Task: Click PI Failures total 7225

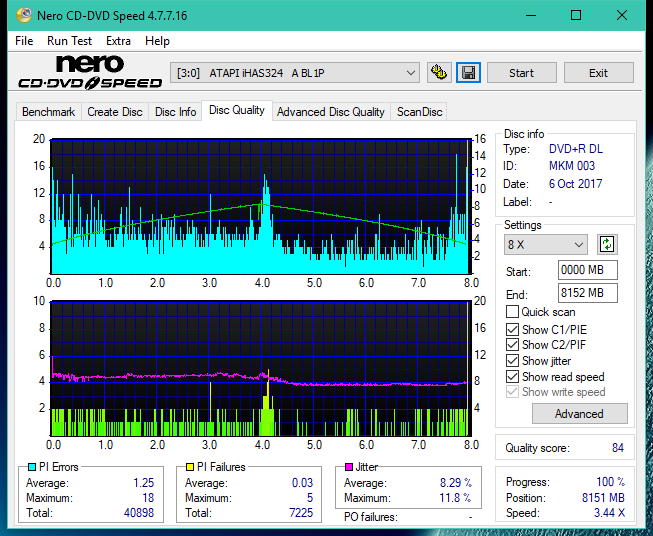Action: (301, 513)
